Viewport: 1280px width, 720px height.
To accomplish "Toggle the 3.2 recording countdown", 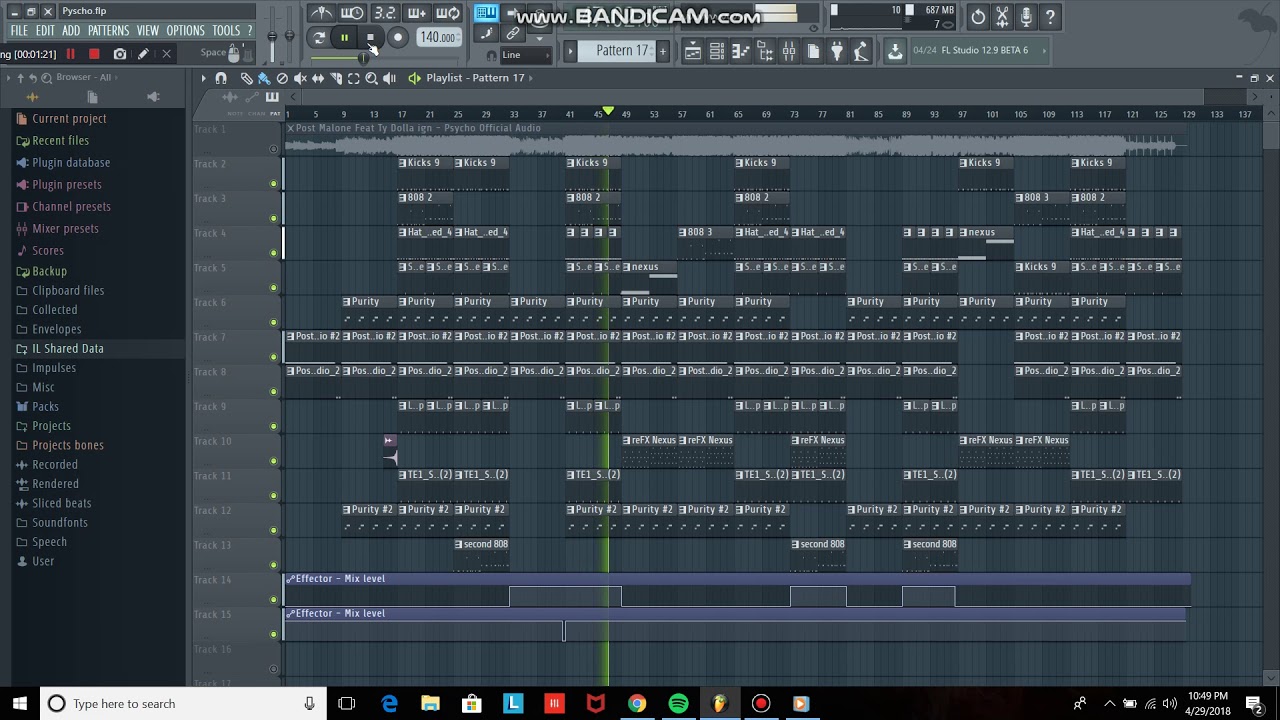I will pos(384,13).
